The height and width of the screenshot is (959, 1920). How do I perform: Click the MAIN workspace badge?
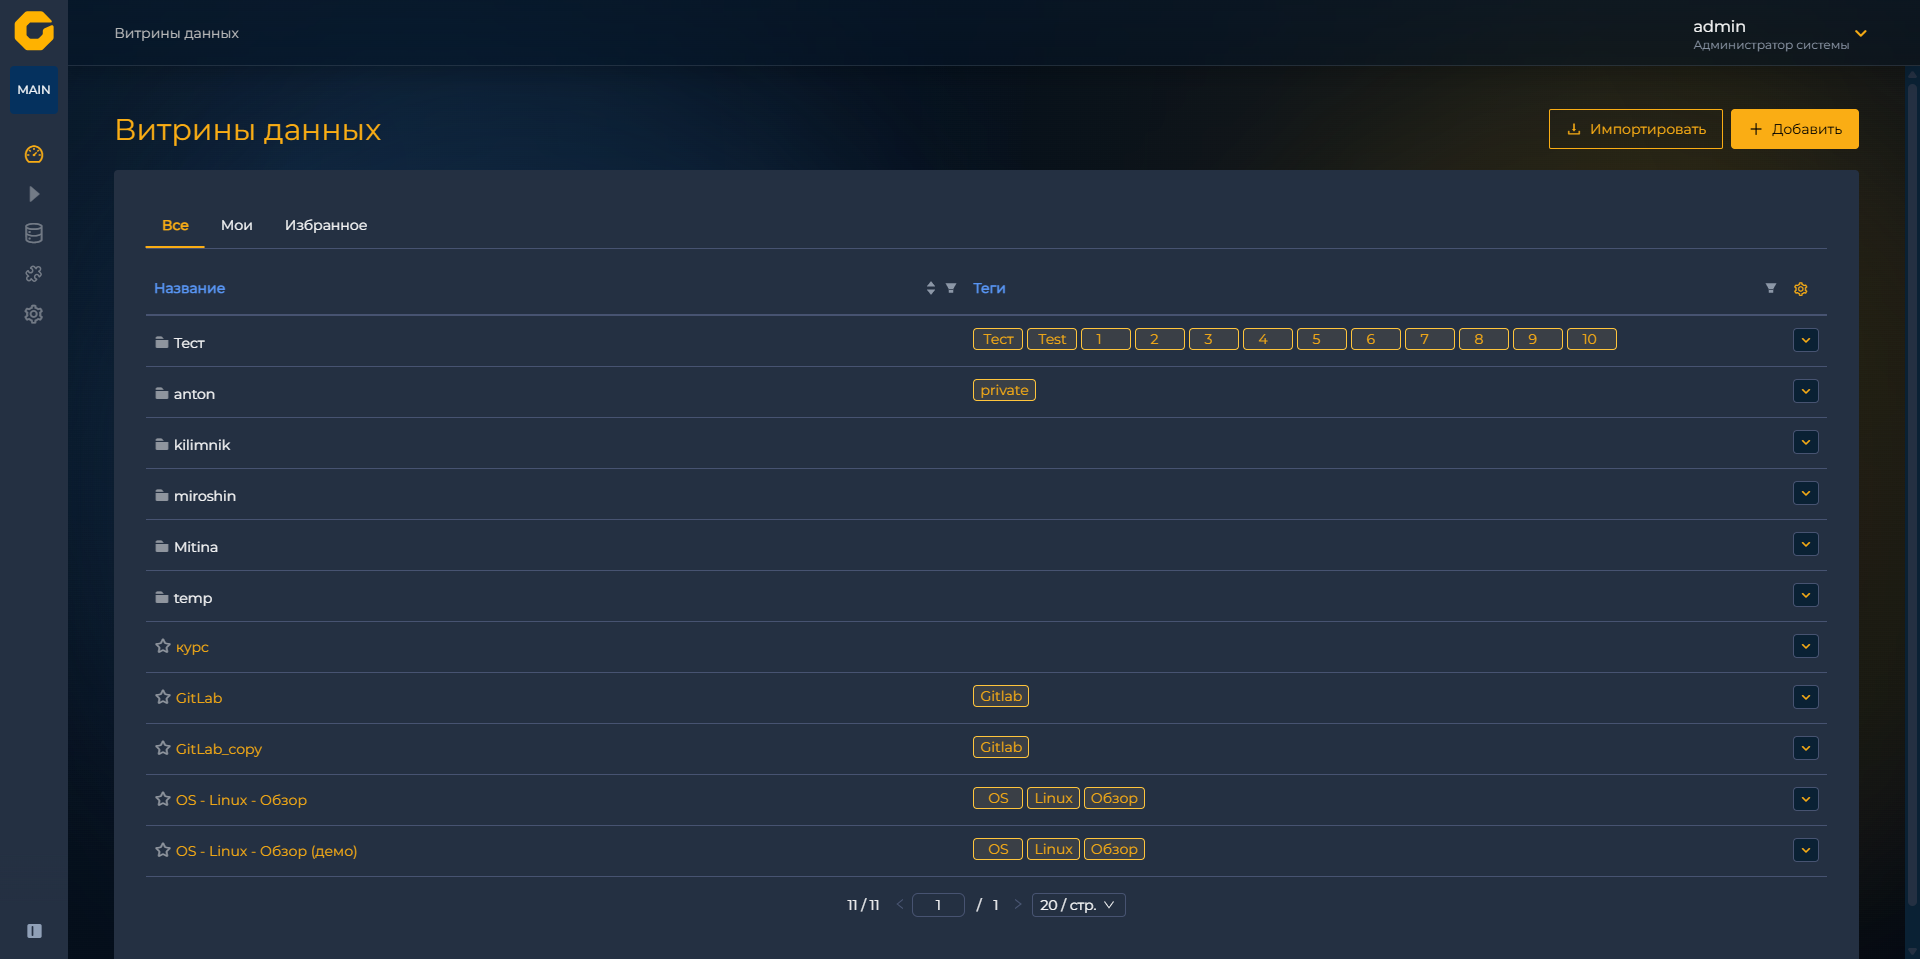(34, 90)
